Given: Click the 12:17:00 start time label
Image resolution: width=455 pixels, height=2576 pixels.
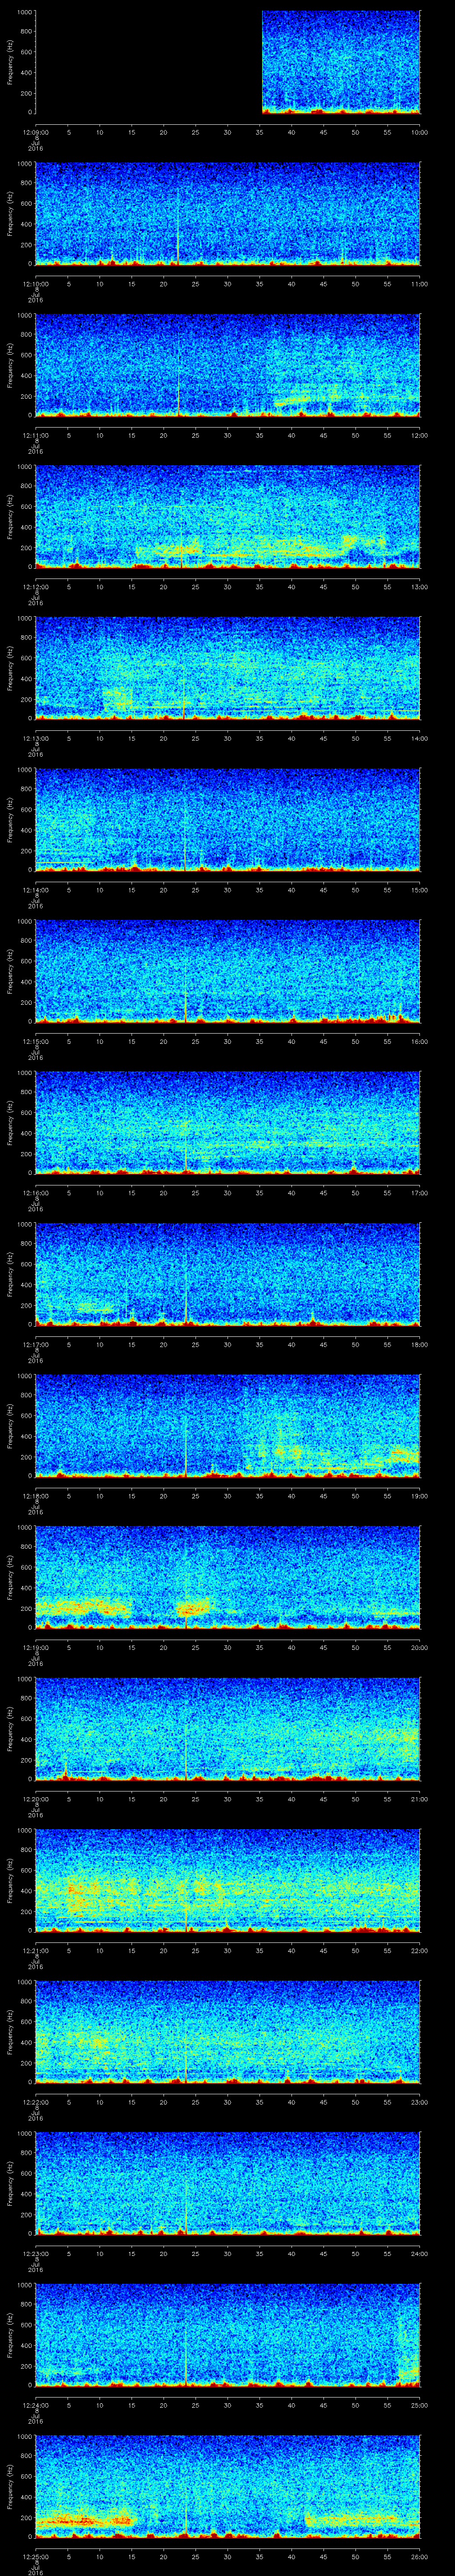Looking at the screenshot, I should (x=35, y=1344).
